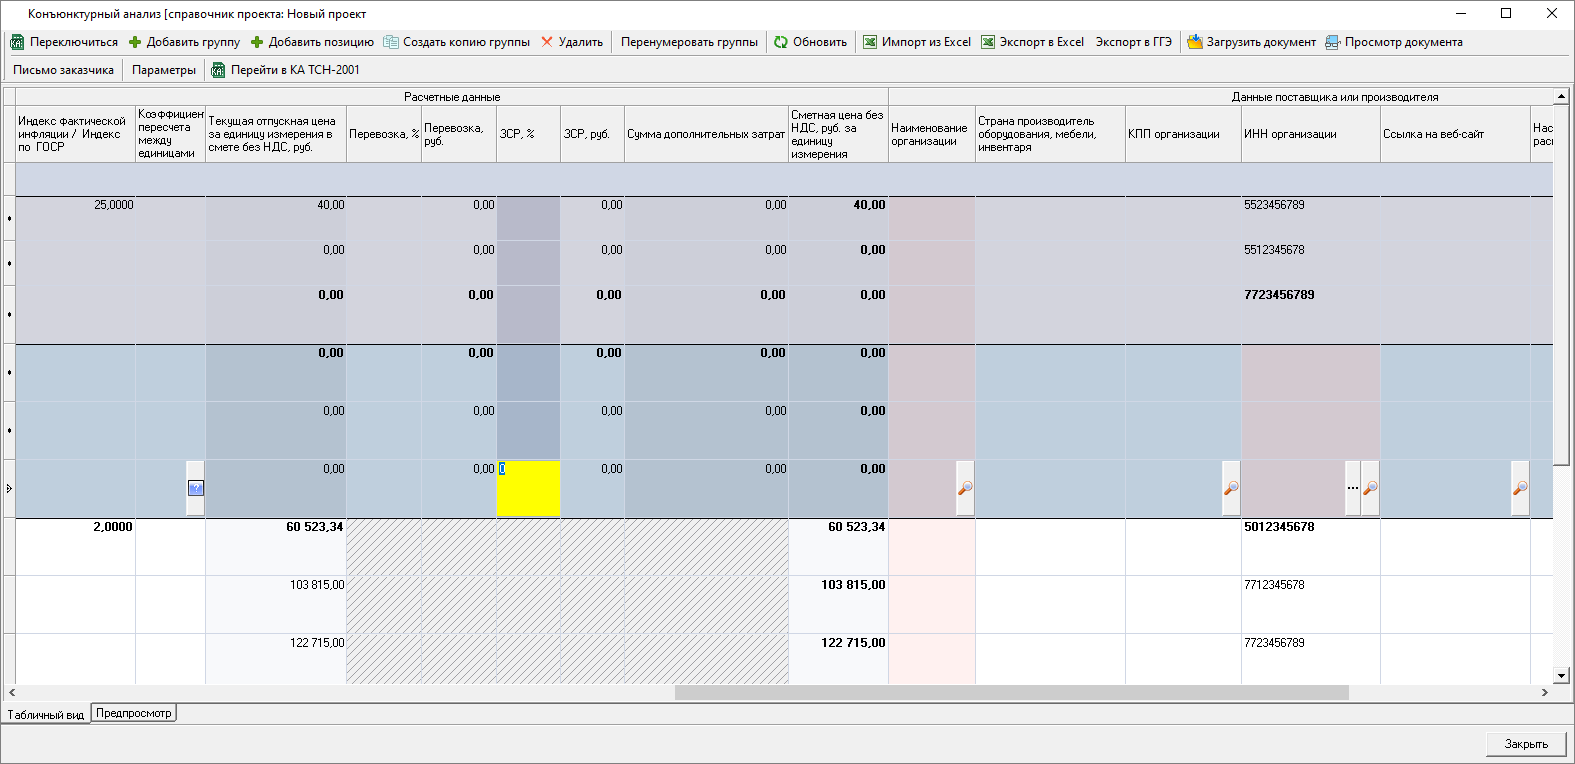Open lookup in Наименование организации cell
The height and width of the screenshot is (764, 1575).
(x=965, y=488)
